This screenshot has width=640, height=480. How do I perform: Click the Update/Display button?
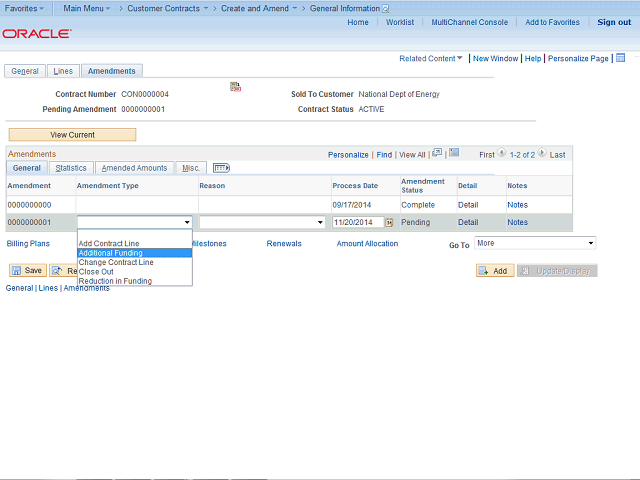557,271
